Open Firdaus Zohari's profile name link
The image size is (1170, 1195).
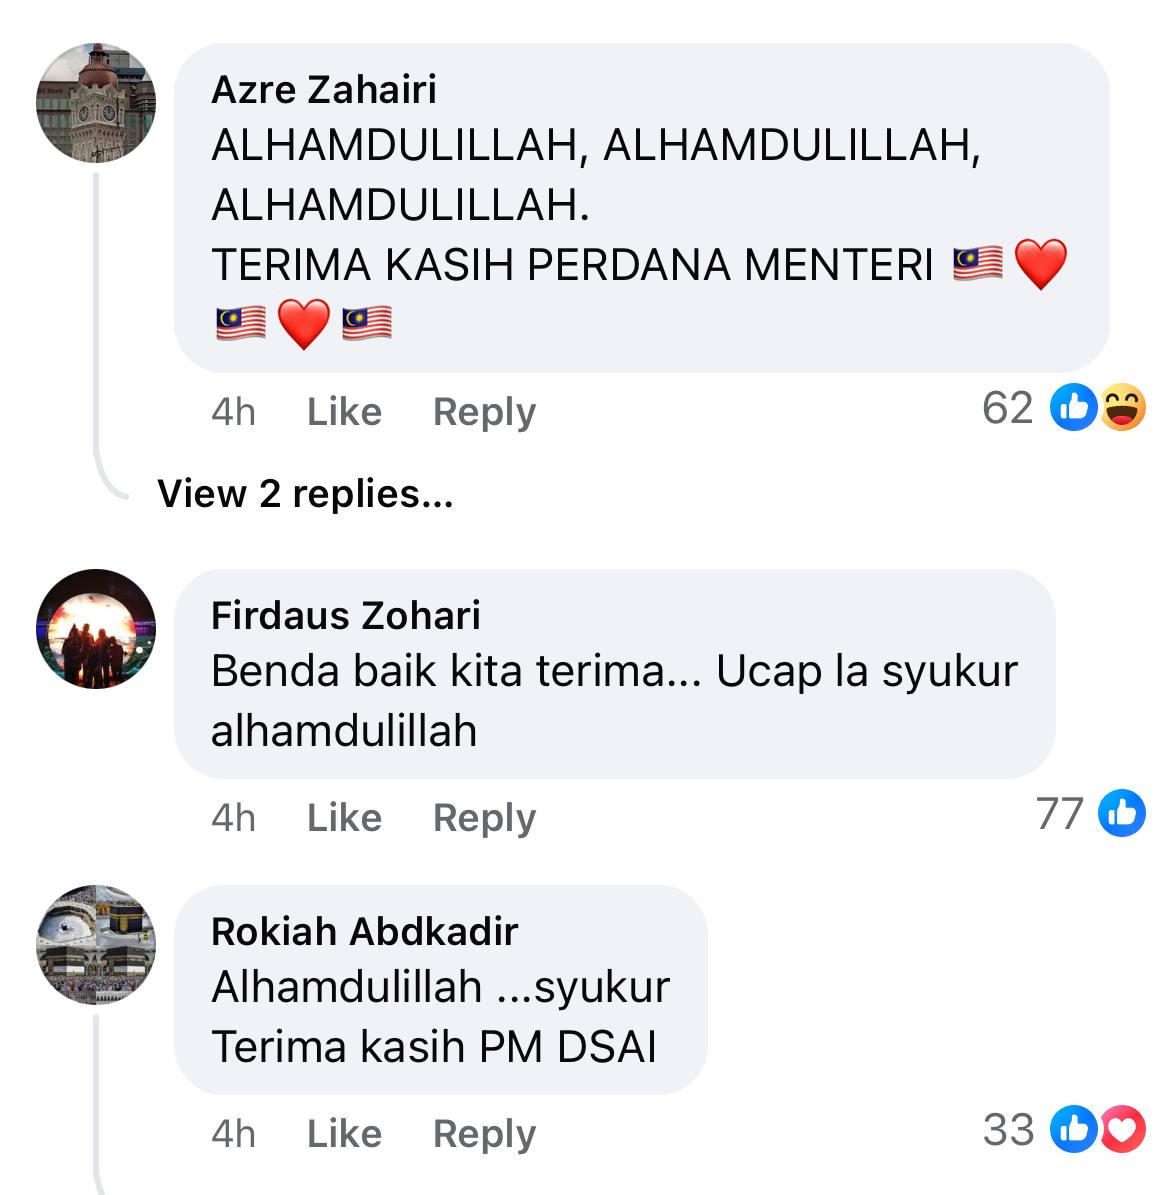(x=346, y=615)
